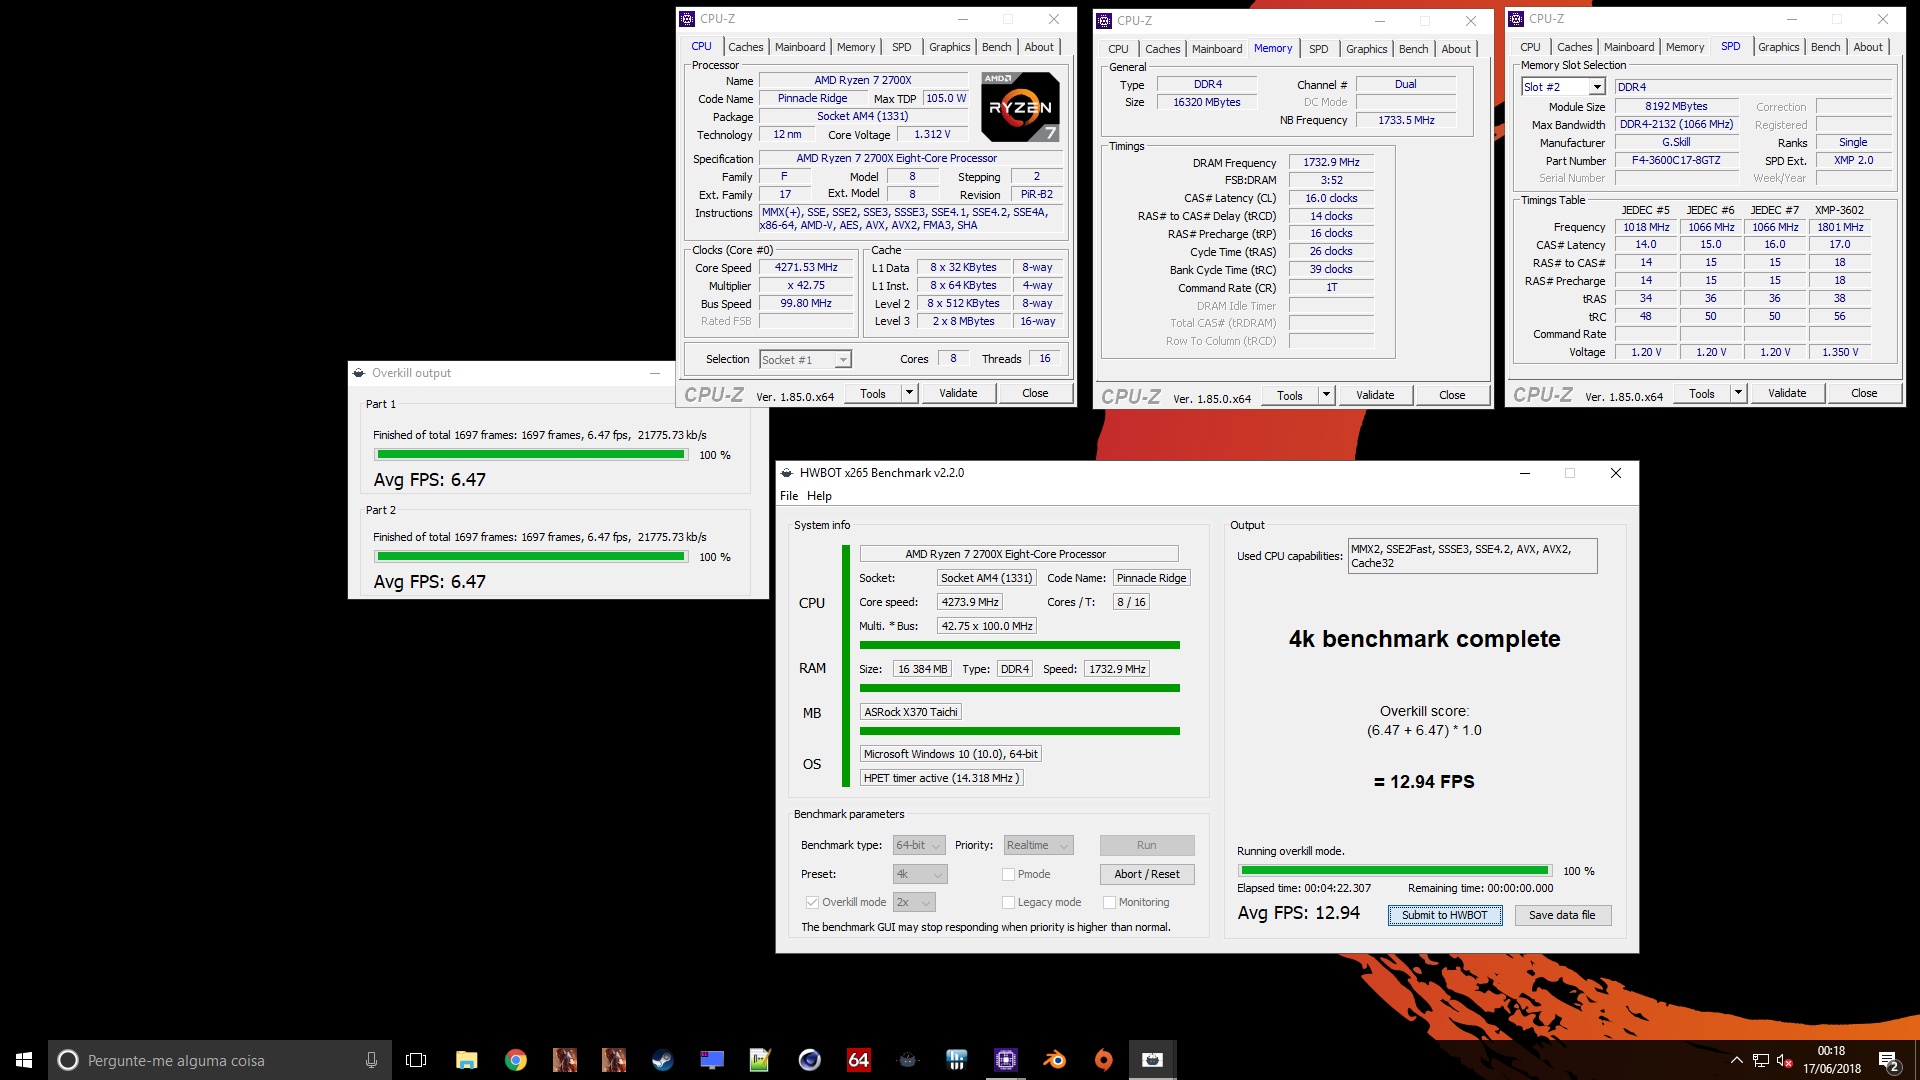The image size is (1920, 1080).
Task: Click the Part 2 progress bar
Action: point(531,557)
